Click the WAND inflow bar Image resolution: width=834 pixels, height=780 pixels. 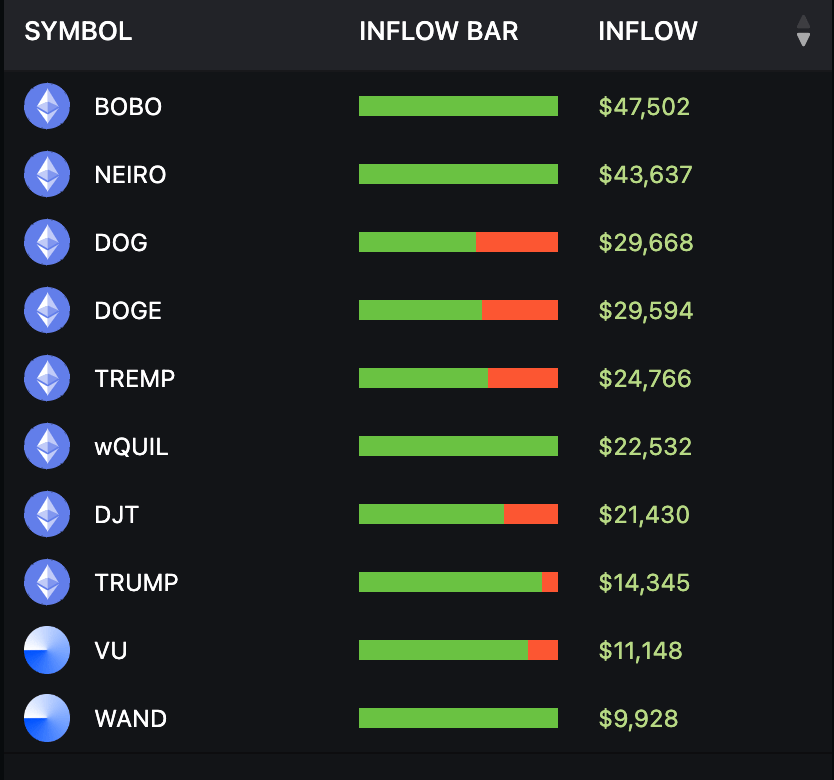point(458,718)
